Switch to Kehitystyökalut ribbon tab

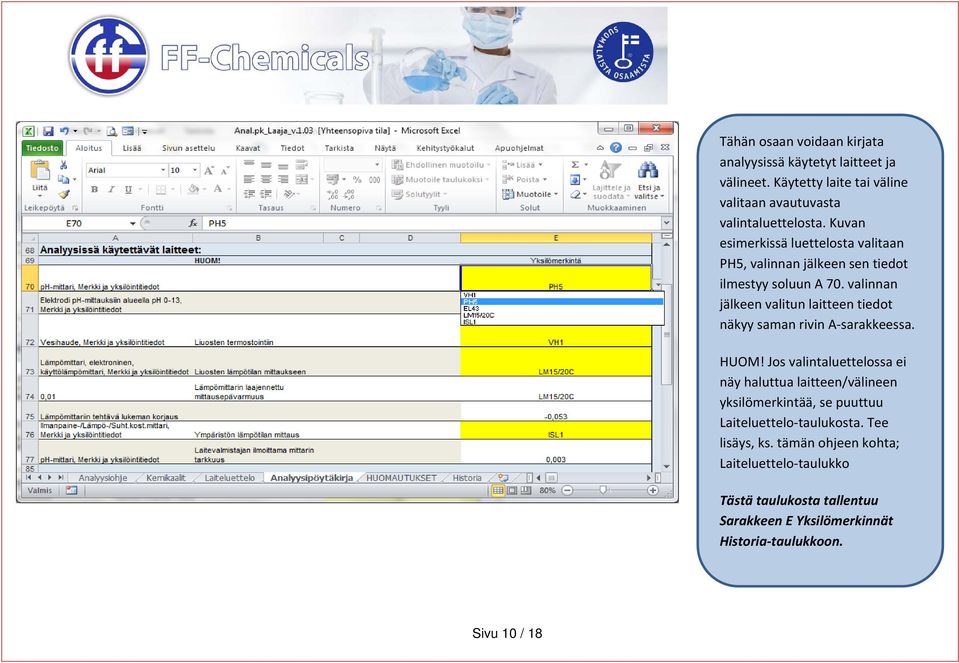point(445,148)
